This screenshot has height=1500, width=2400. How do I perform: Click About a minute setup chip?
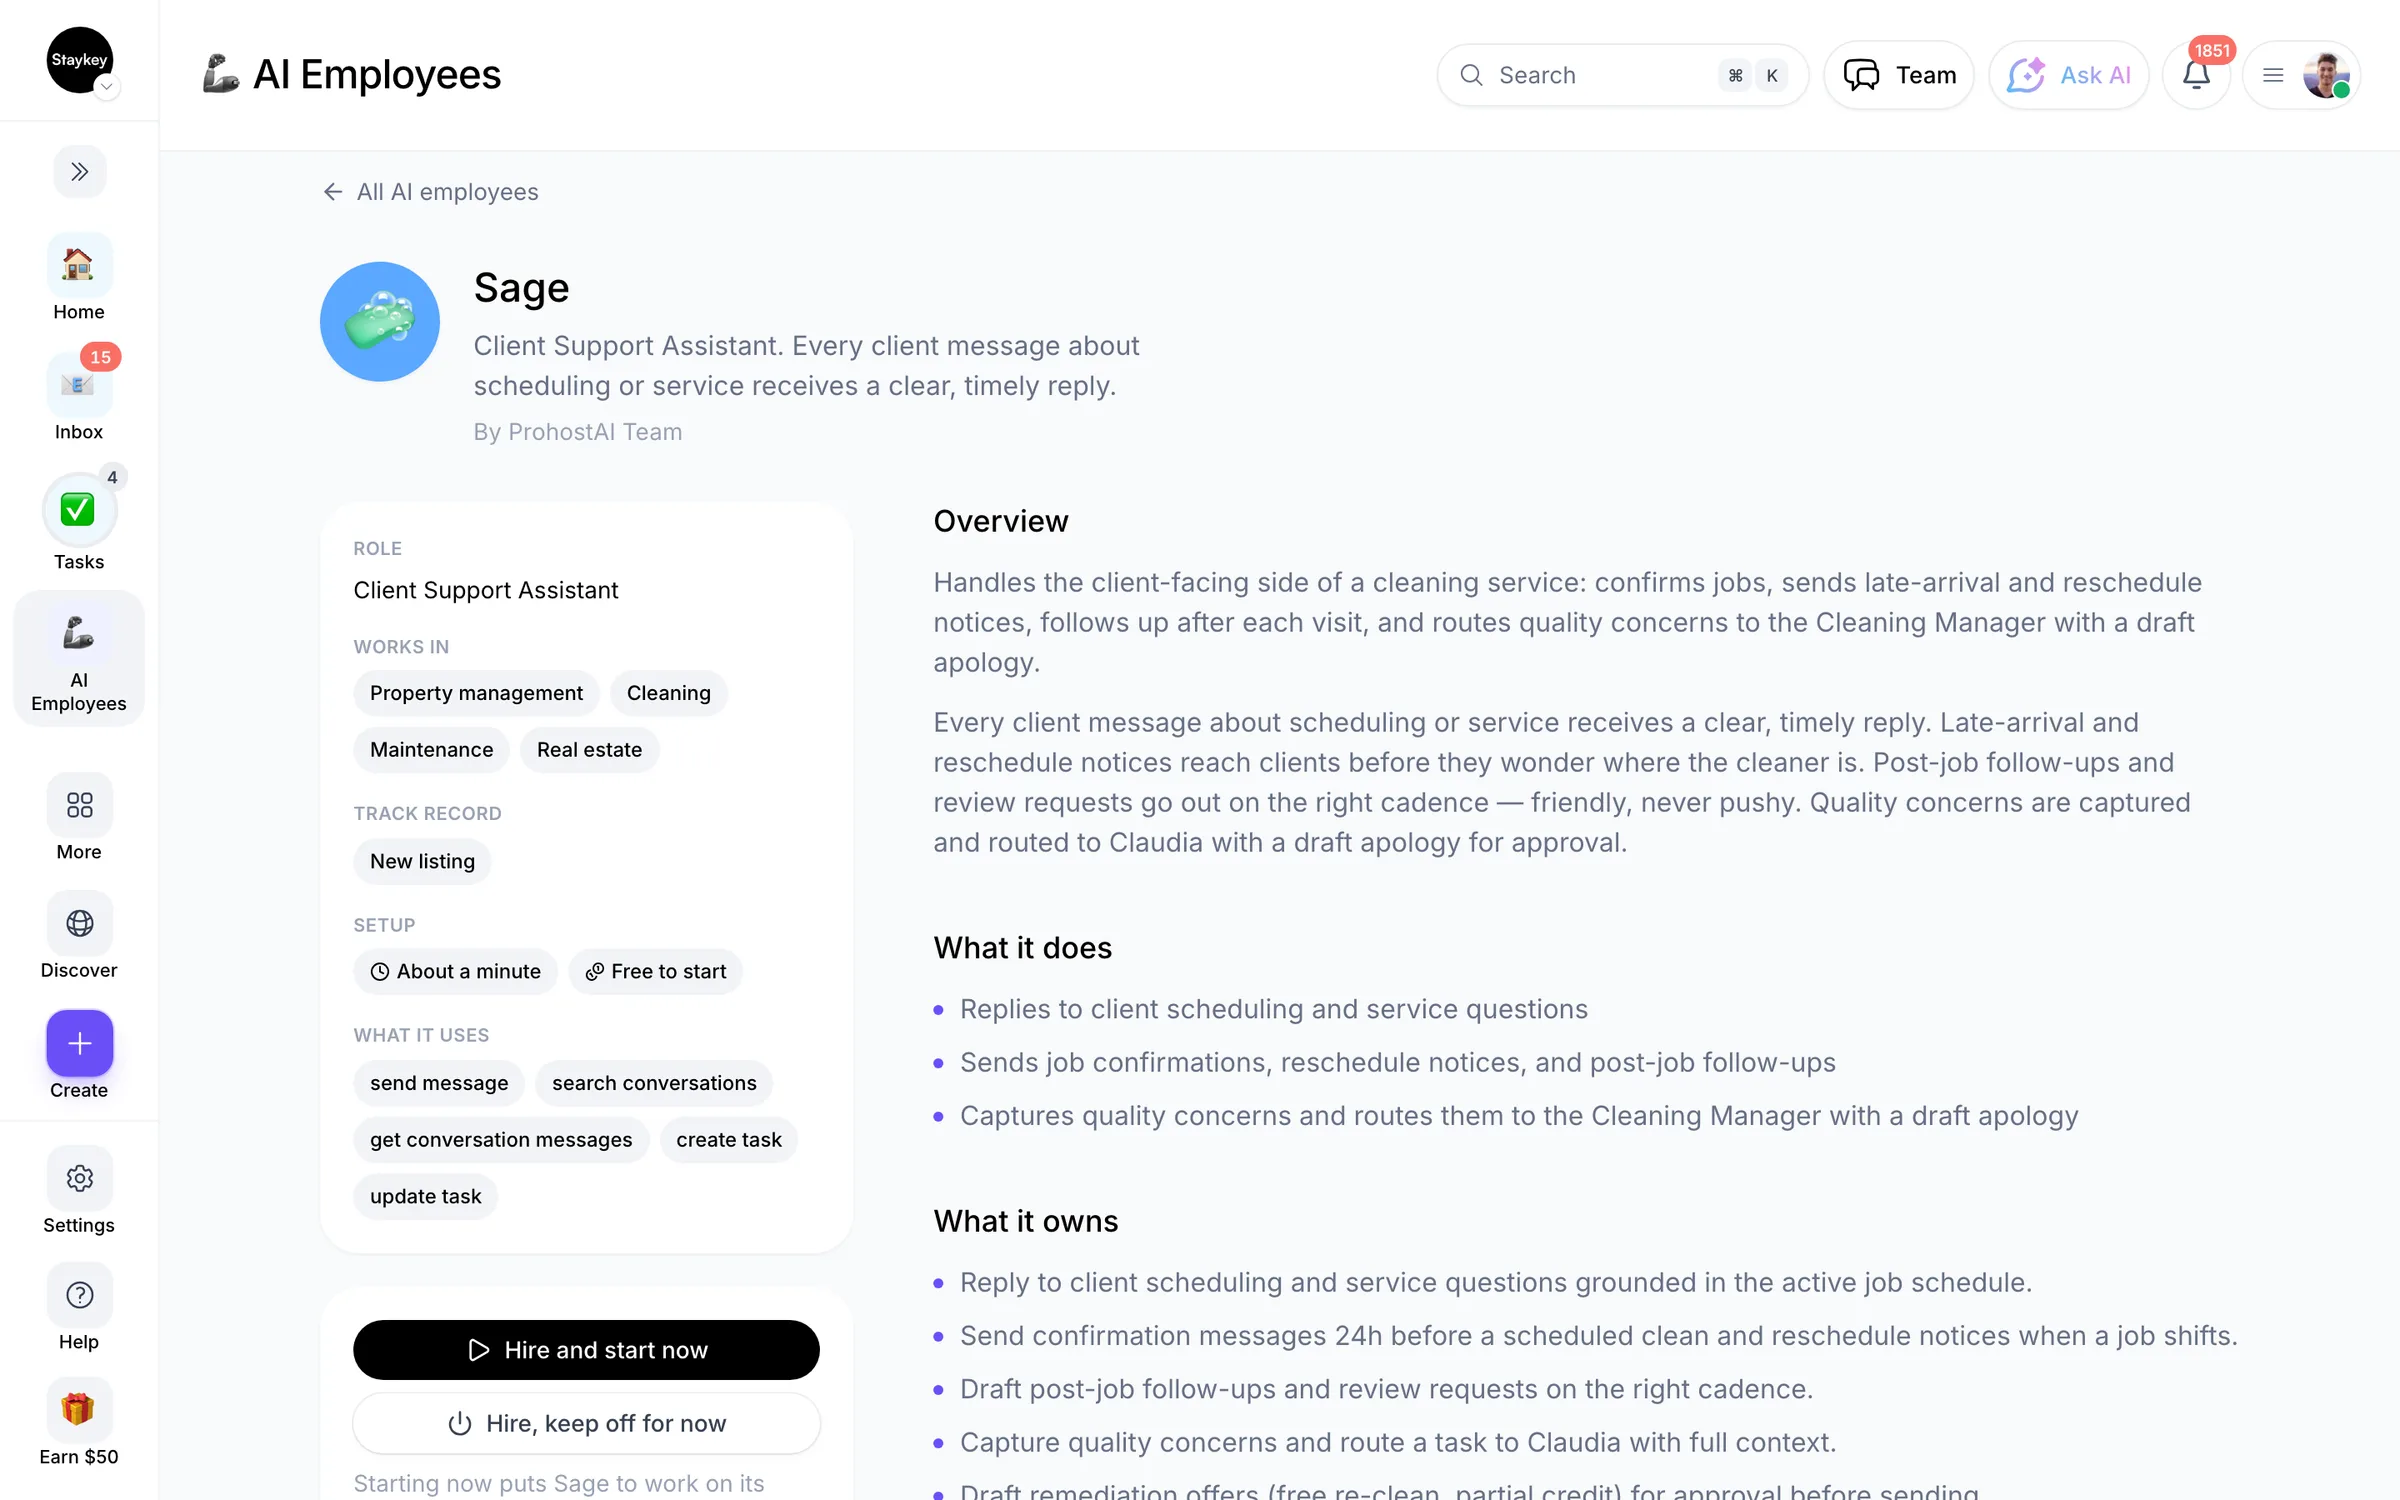pos(455,971)
